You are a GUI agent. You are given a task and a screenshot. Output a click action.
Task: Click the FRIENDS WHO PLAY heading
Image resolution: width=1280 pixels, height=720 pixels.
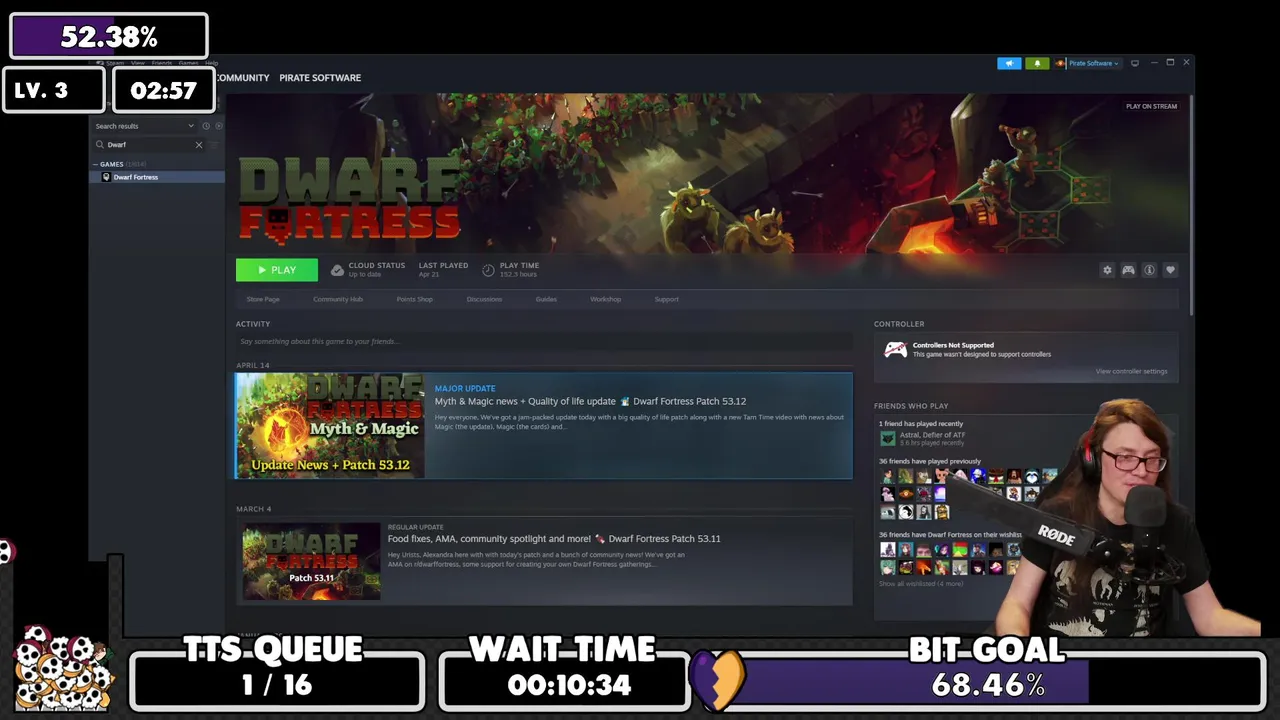click(911, 406)
